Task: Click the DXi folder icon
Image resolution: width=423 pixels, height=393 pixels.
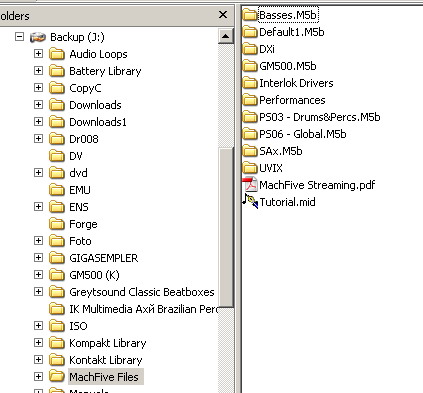Action: pyautogui.click(x=250, y=49)
